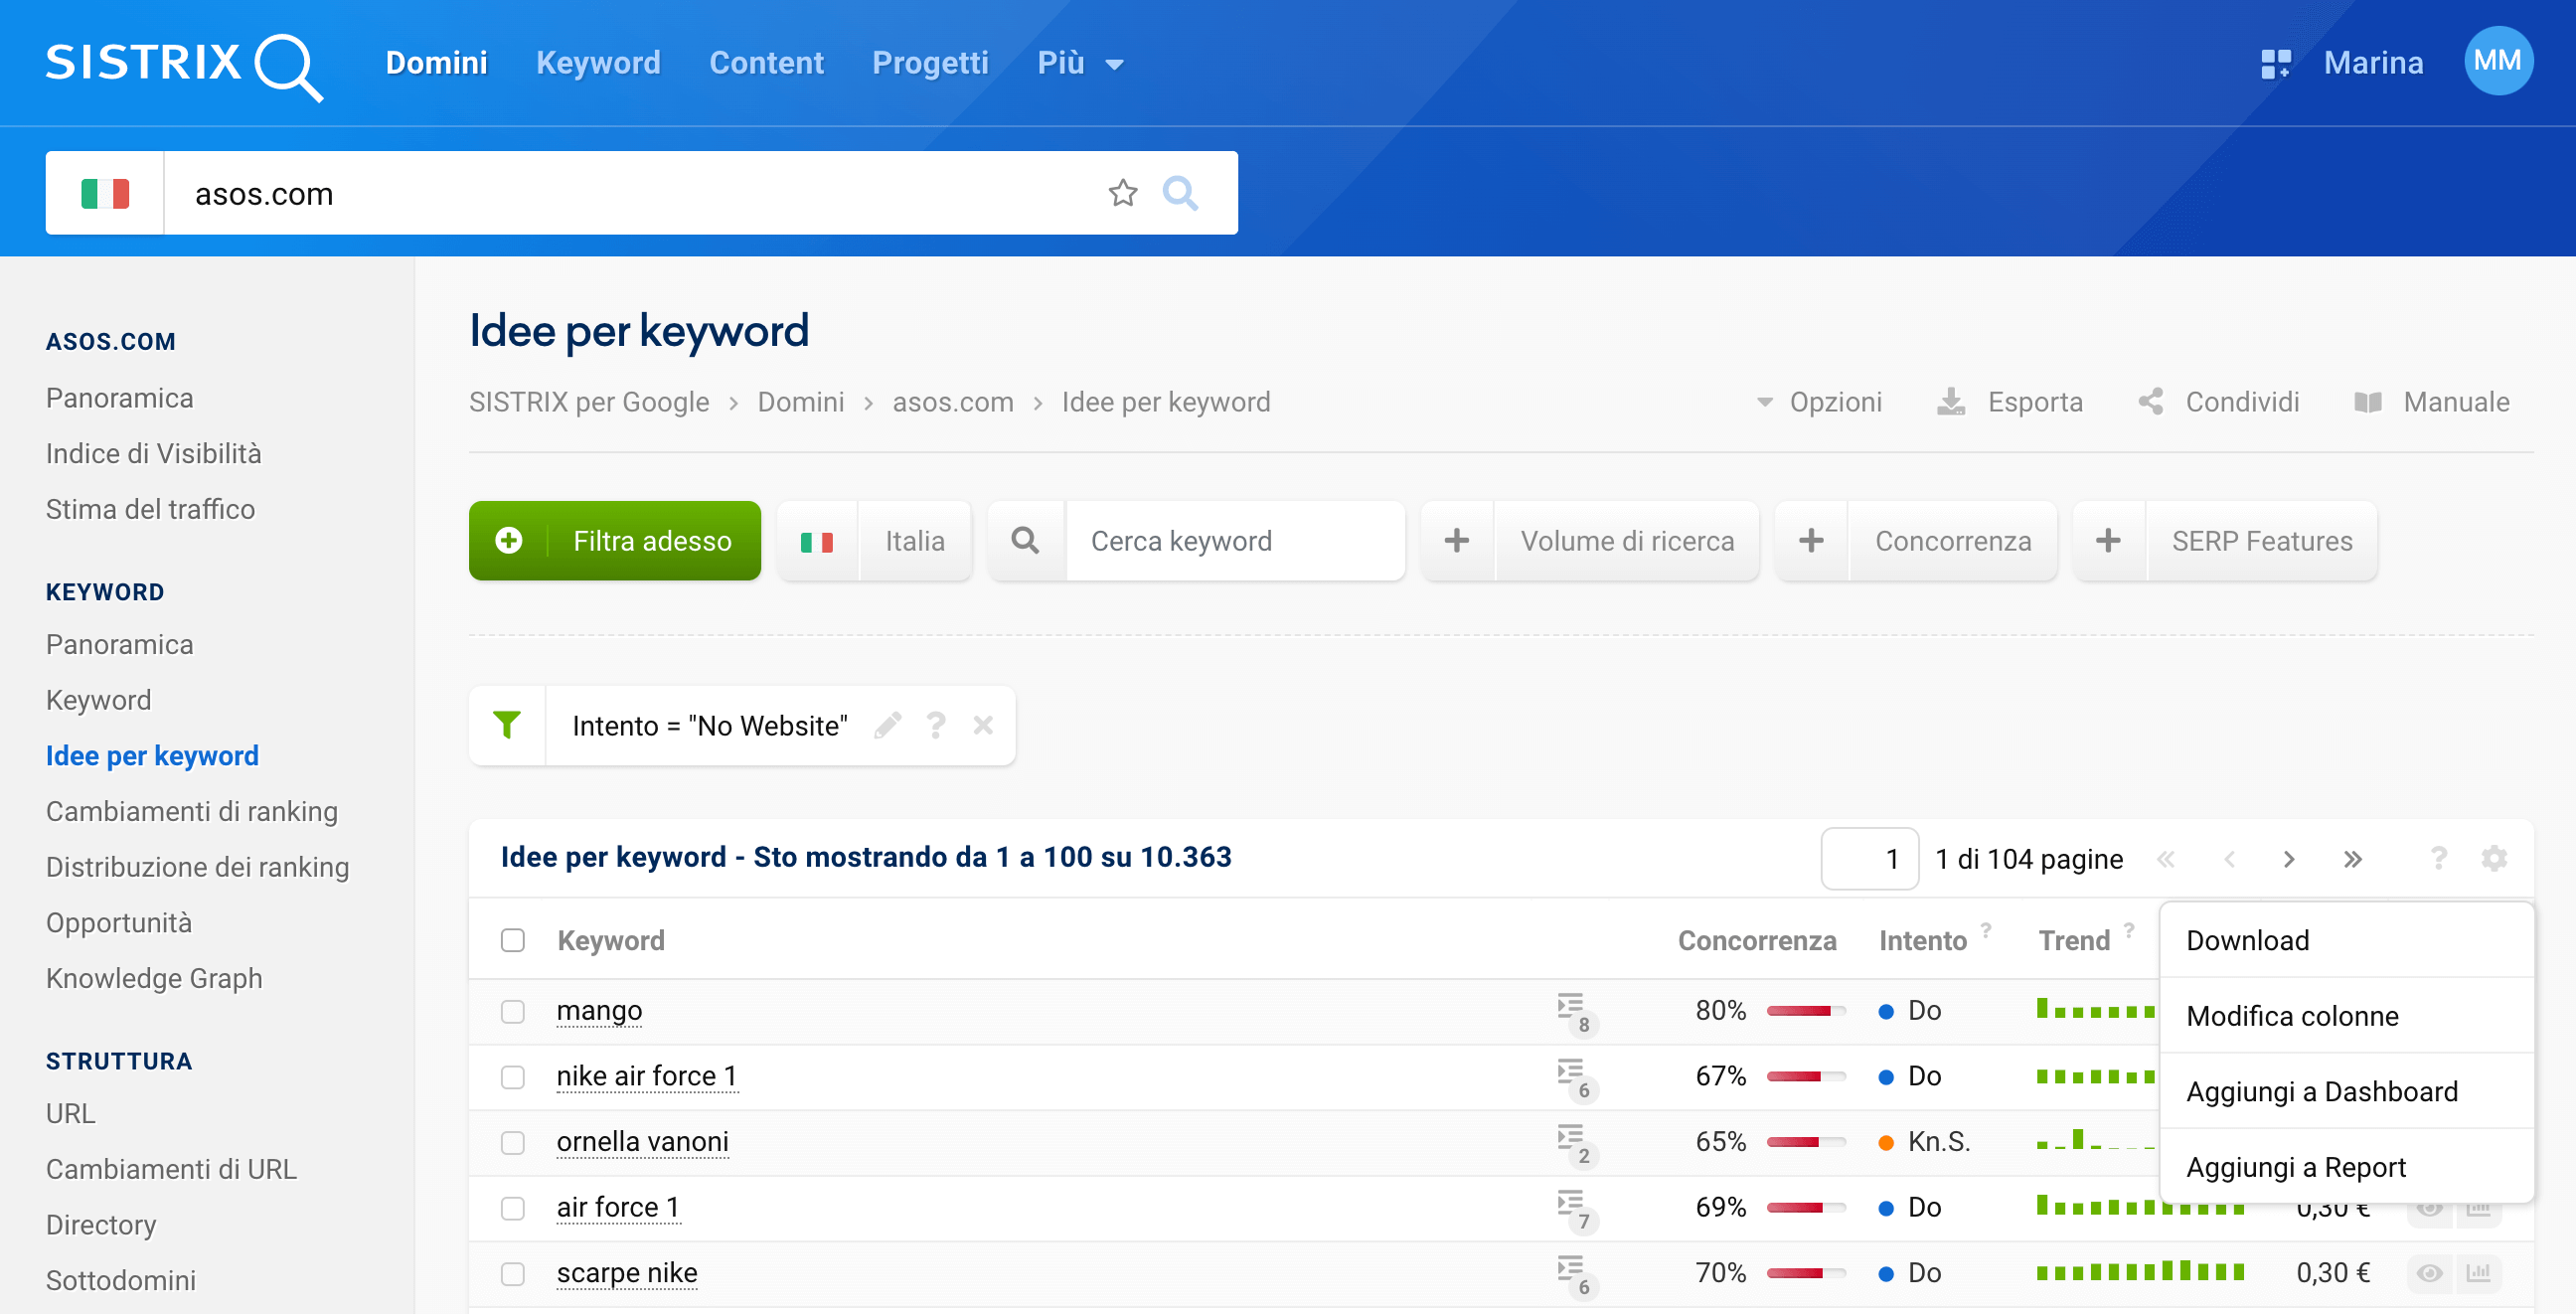
Task: Click the funnel filter icon
Action: [506, 724]
